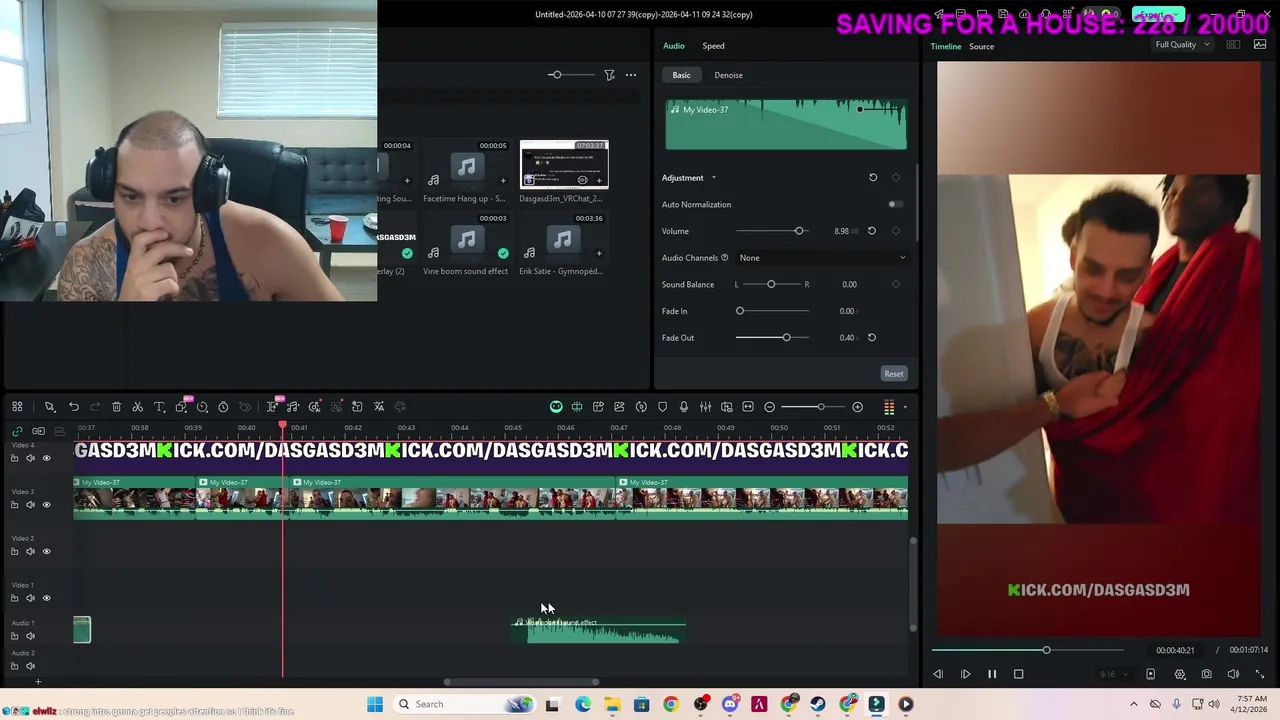Click the green AI assistant face icon
The image size is (1280, 720).
(556, 407)
